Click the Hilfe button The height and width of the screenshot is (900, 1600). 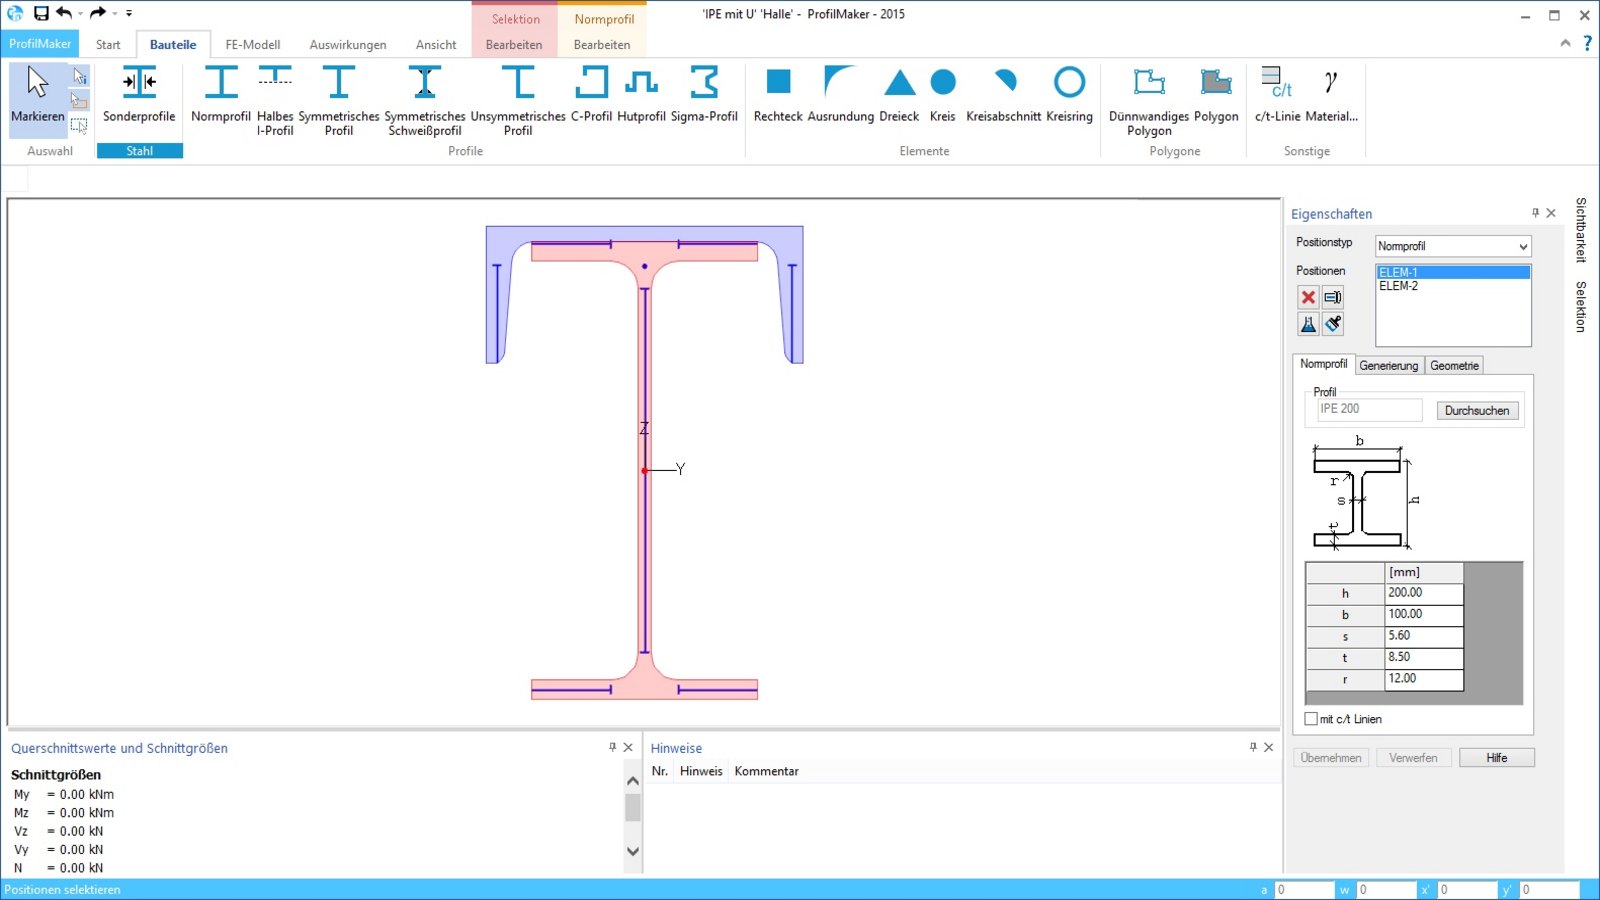coord(1496,758)
